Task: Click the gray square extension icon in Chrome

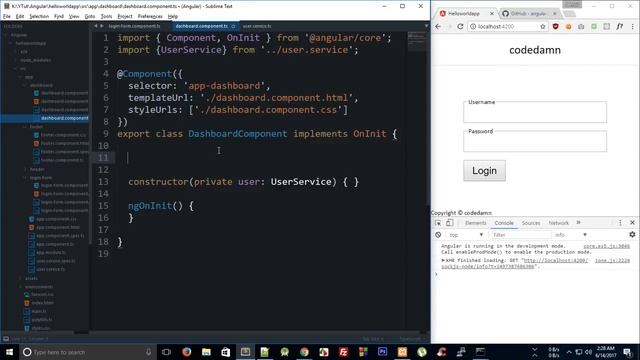Action: [x=607, y=27]
